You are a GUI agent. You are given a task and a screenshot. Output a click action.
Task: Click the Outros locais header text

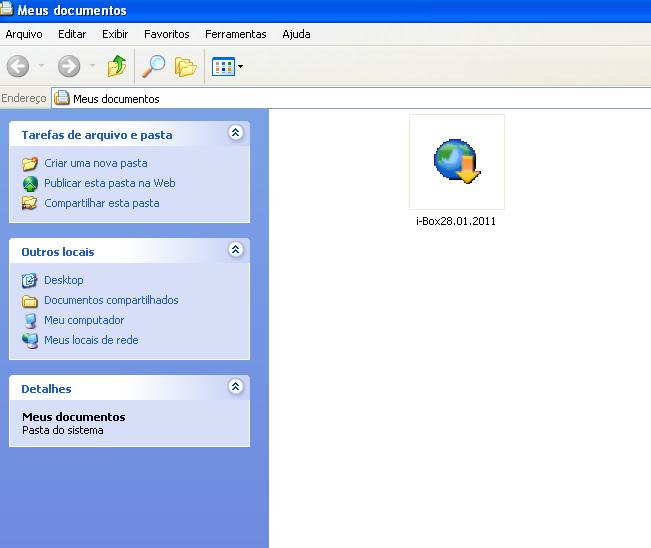[x=58, y=252]
